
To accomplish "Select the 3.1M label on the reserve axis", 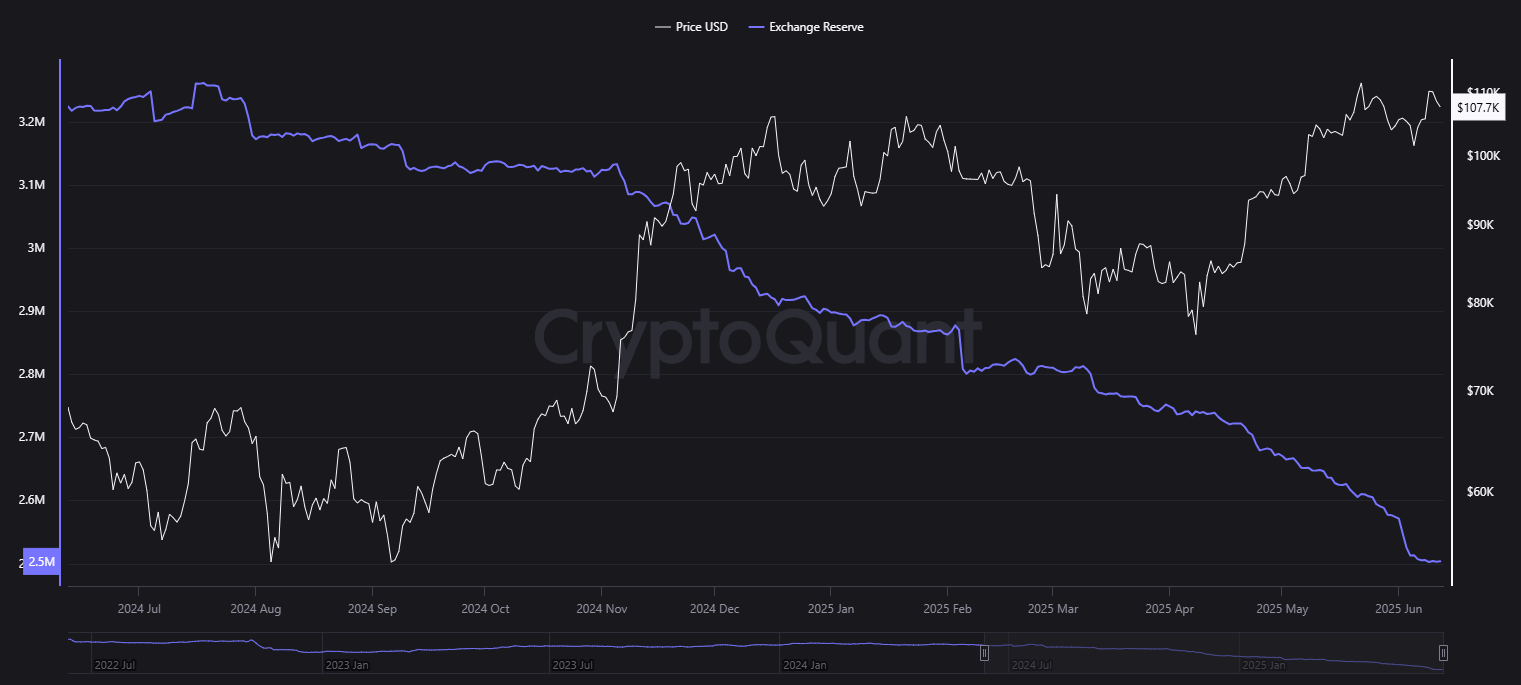I will [33, 185].
